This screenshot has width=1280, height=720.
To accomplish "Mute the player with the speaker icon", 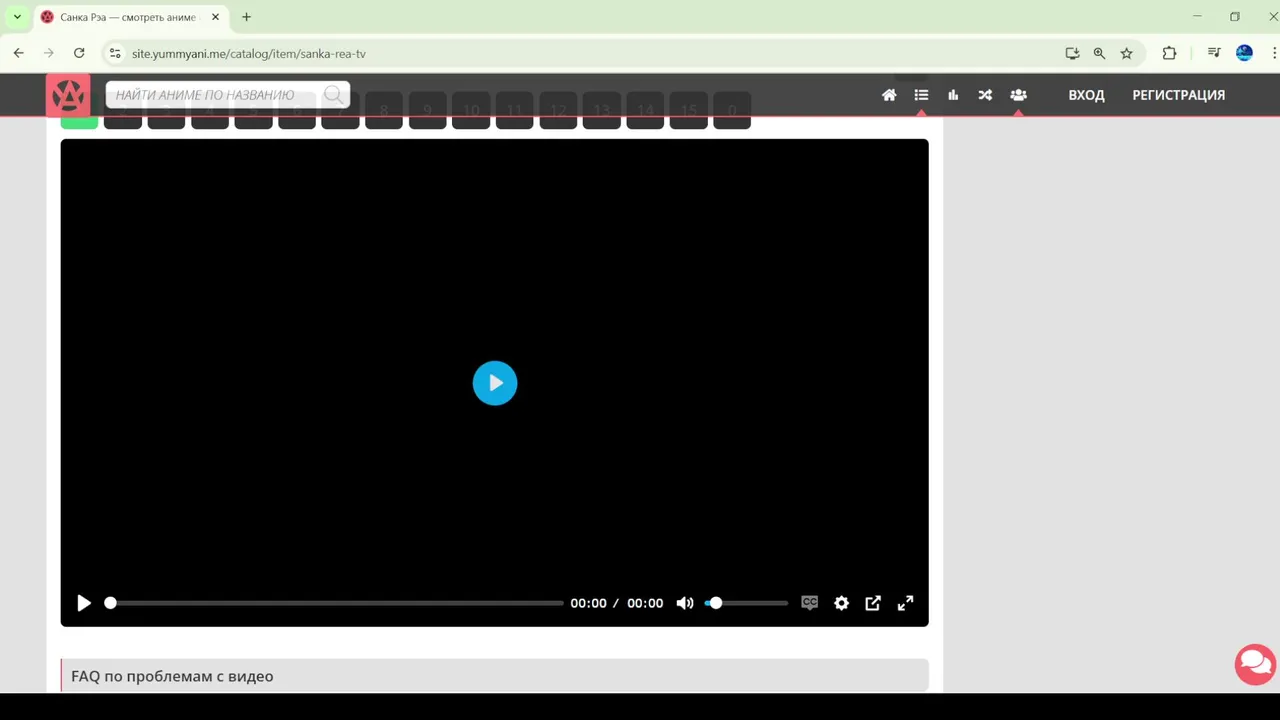I will point(685,603).
